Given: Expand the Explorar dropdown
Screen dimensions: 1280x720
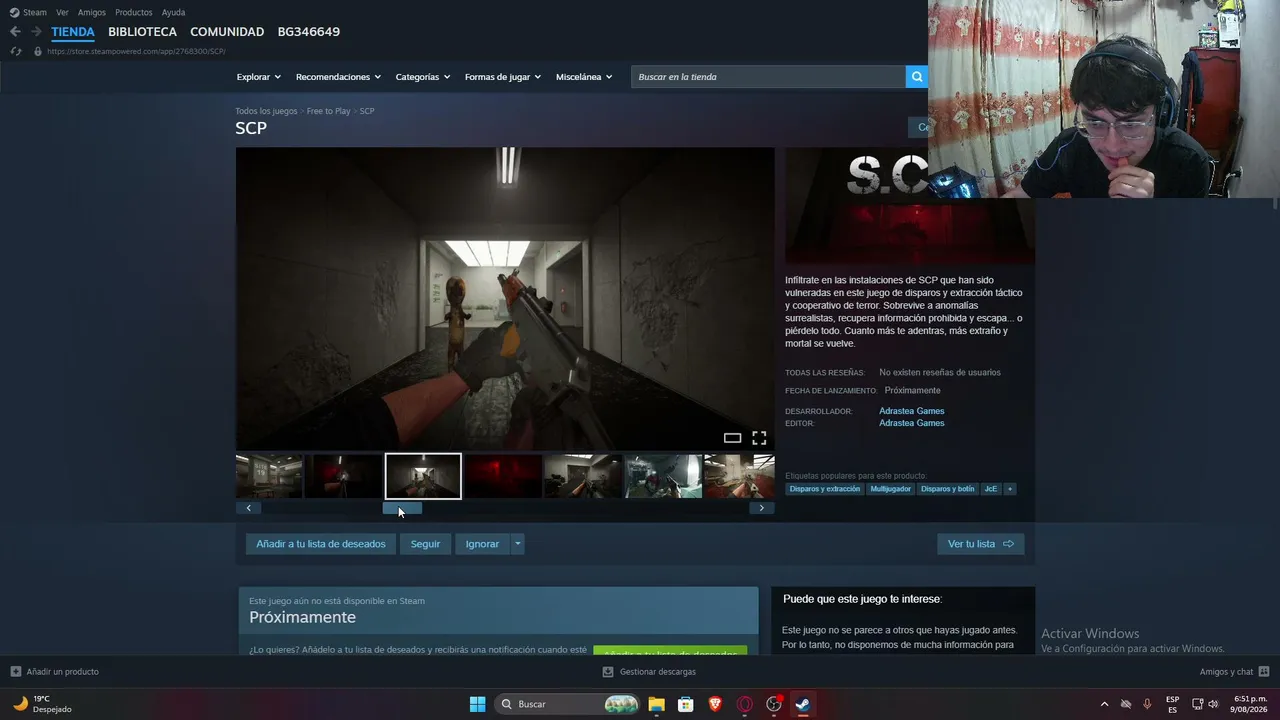Looking at the screenshot, I should [258, 77].
